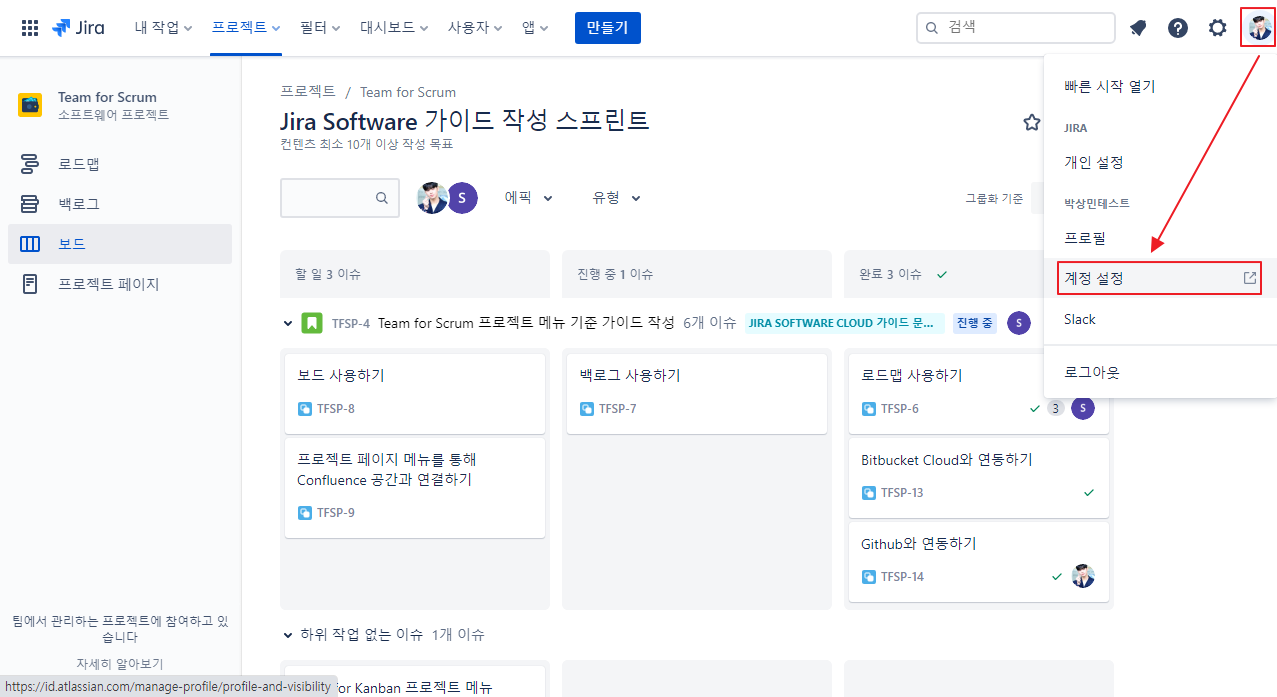Open the 내 작업 dropdown menu
Viewport: 1277px width, 697px height.
coord(164,28)
